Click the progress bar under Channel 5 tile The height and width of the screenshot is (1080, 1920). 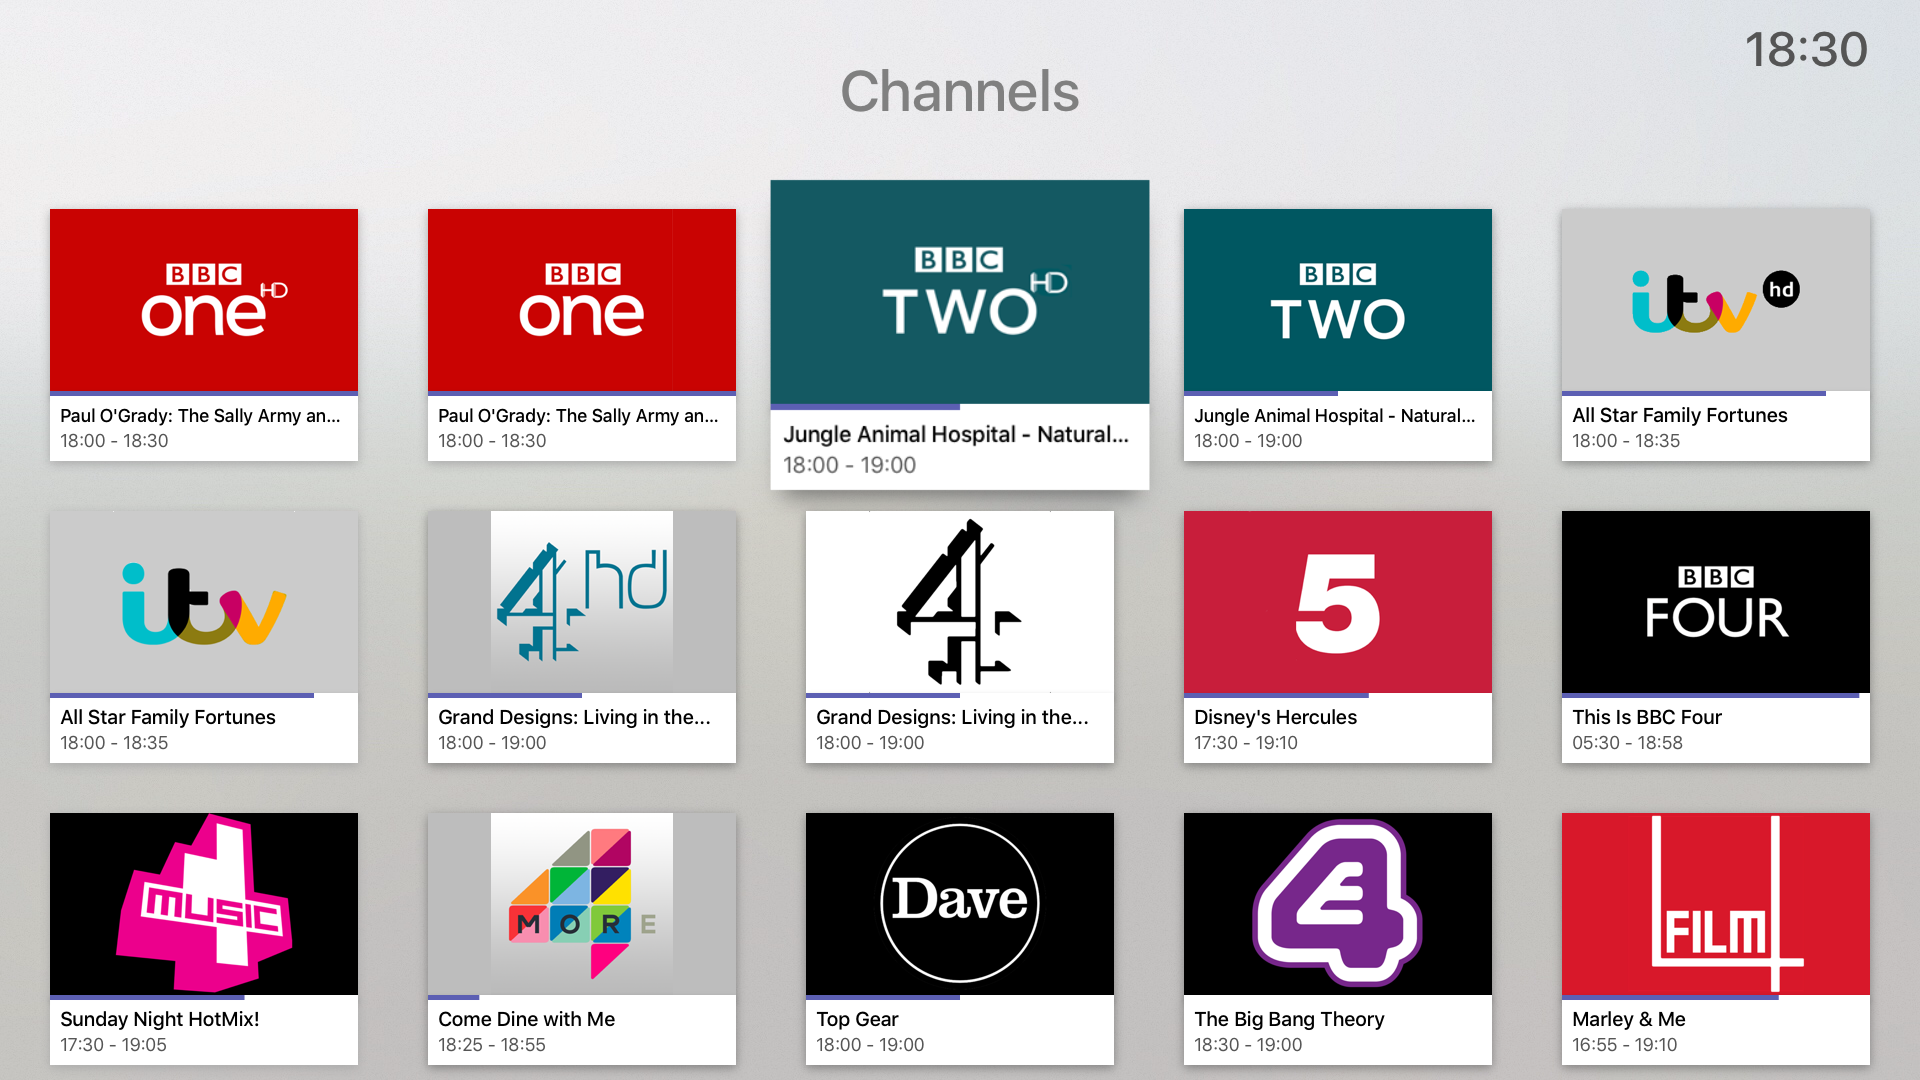1338,695
